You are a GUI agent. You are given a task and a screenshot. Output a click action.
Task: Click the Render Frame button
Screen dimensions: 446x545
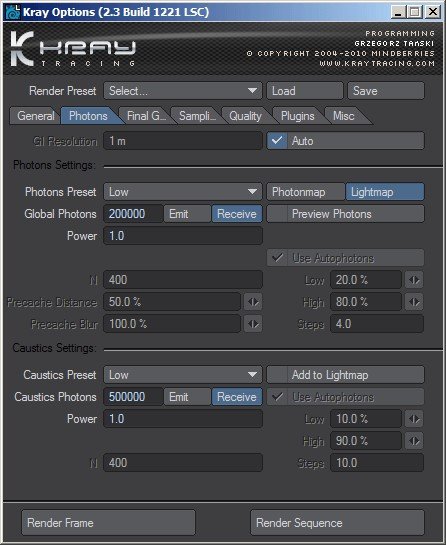(108, 523)
